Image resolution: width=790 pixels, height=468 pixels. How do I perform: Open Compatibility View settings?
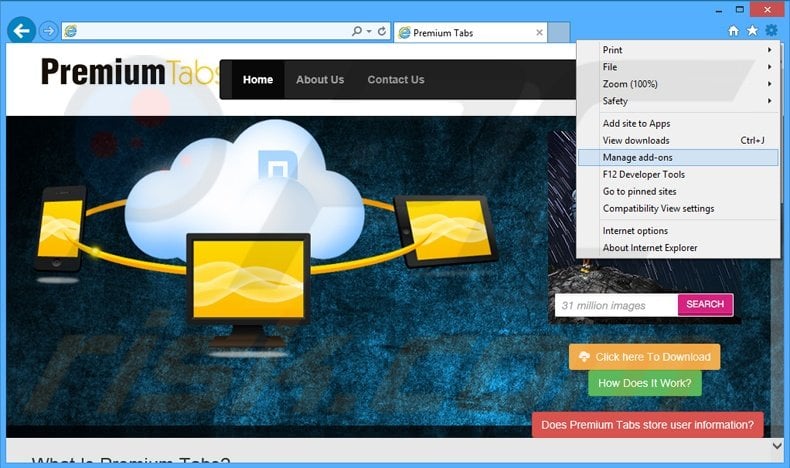pyautogui.click(x=678, y=209)
